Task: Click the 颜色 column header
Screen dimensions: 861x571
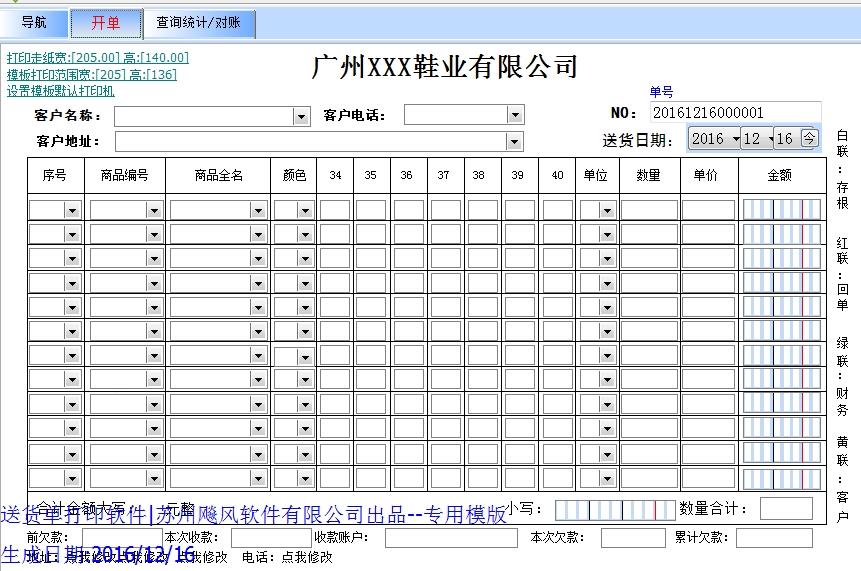Action: (294, 175)
